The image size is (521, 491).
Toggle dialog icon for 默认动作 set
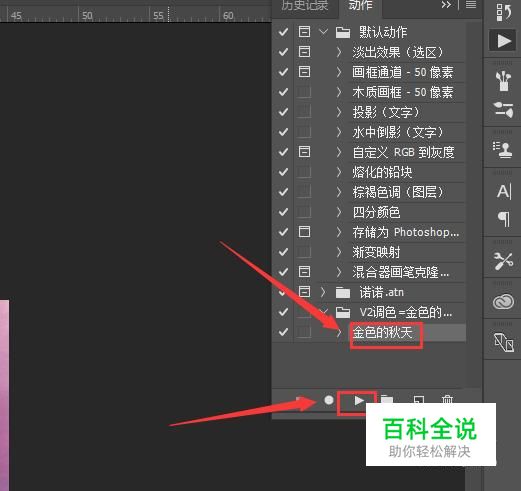point(304,32)
